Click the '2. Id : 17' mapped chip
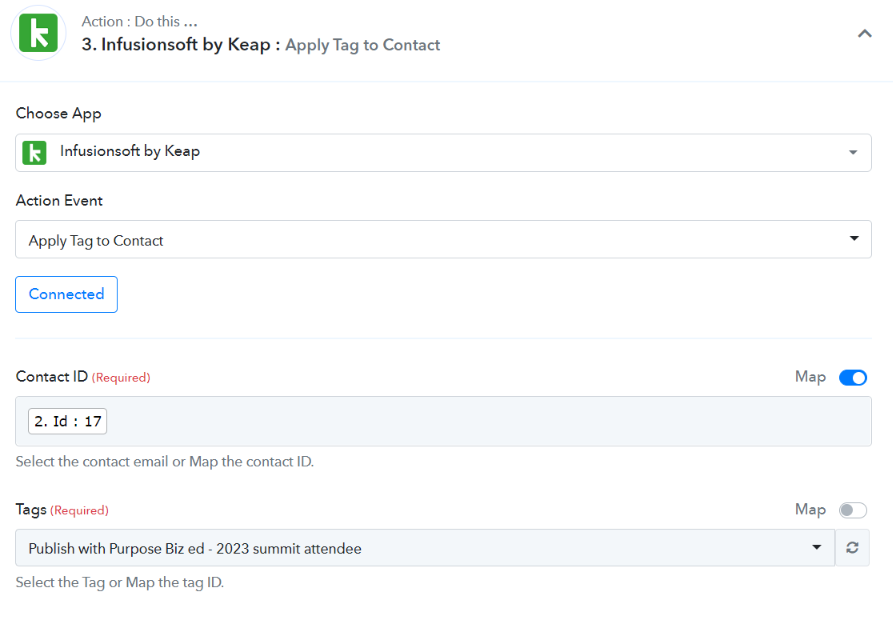Screen dimensions: 893x621 [68, 422]
